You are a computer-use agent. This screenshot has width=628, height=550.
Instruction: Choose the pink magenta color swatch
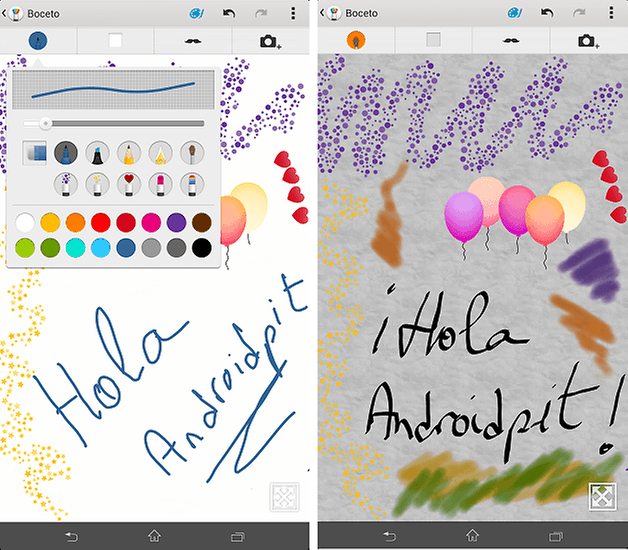(x=151, y=222)
